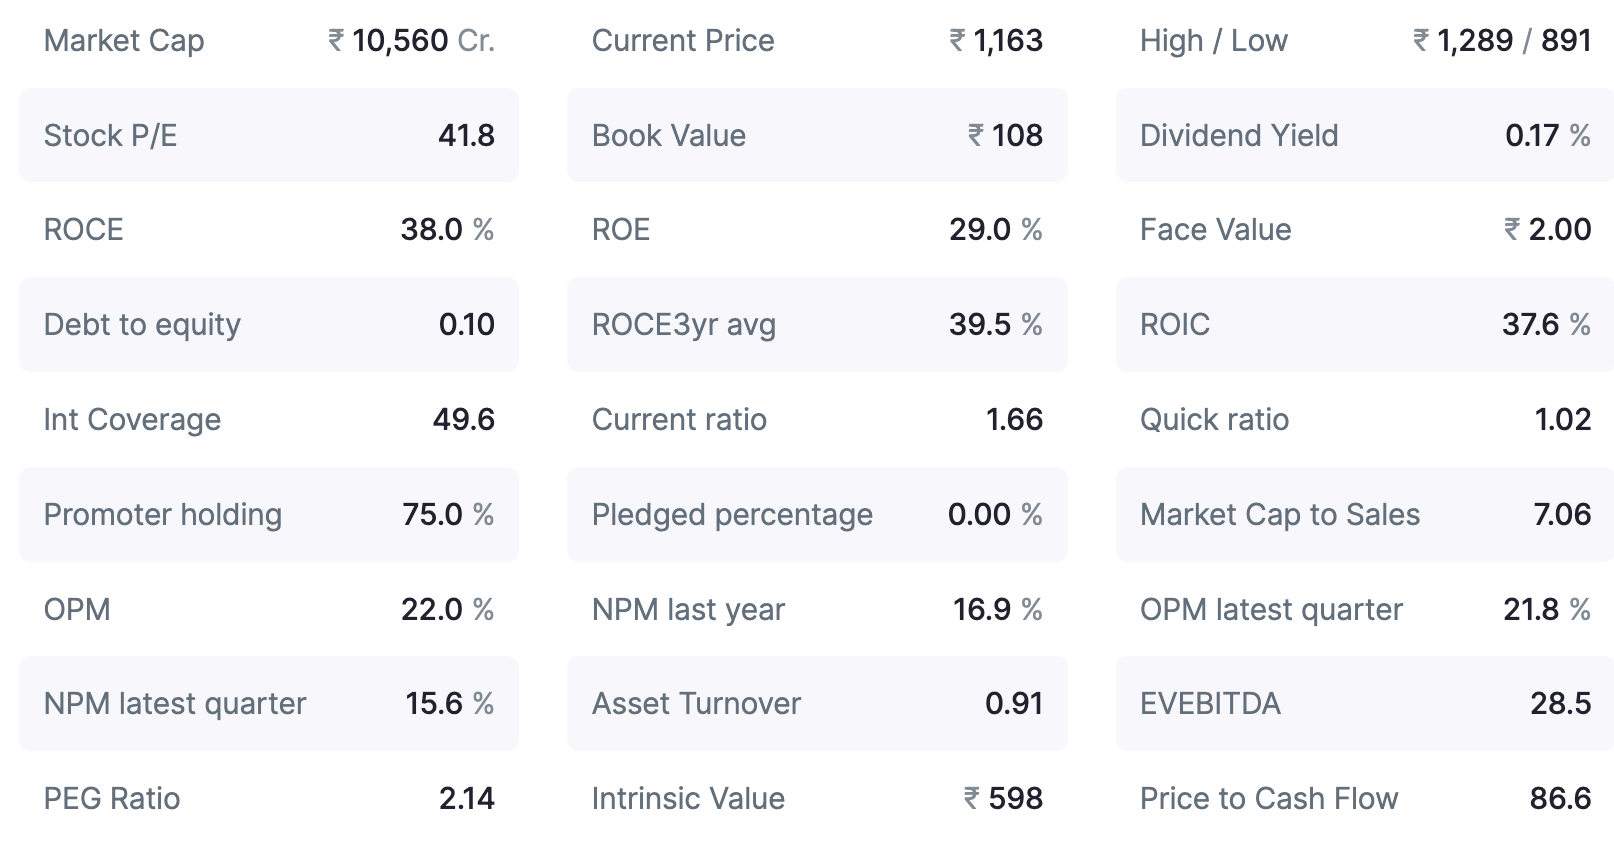Screen dimensions: 1614x844
Task: Click the High / Low label
Action: point(1214,41)
